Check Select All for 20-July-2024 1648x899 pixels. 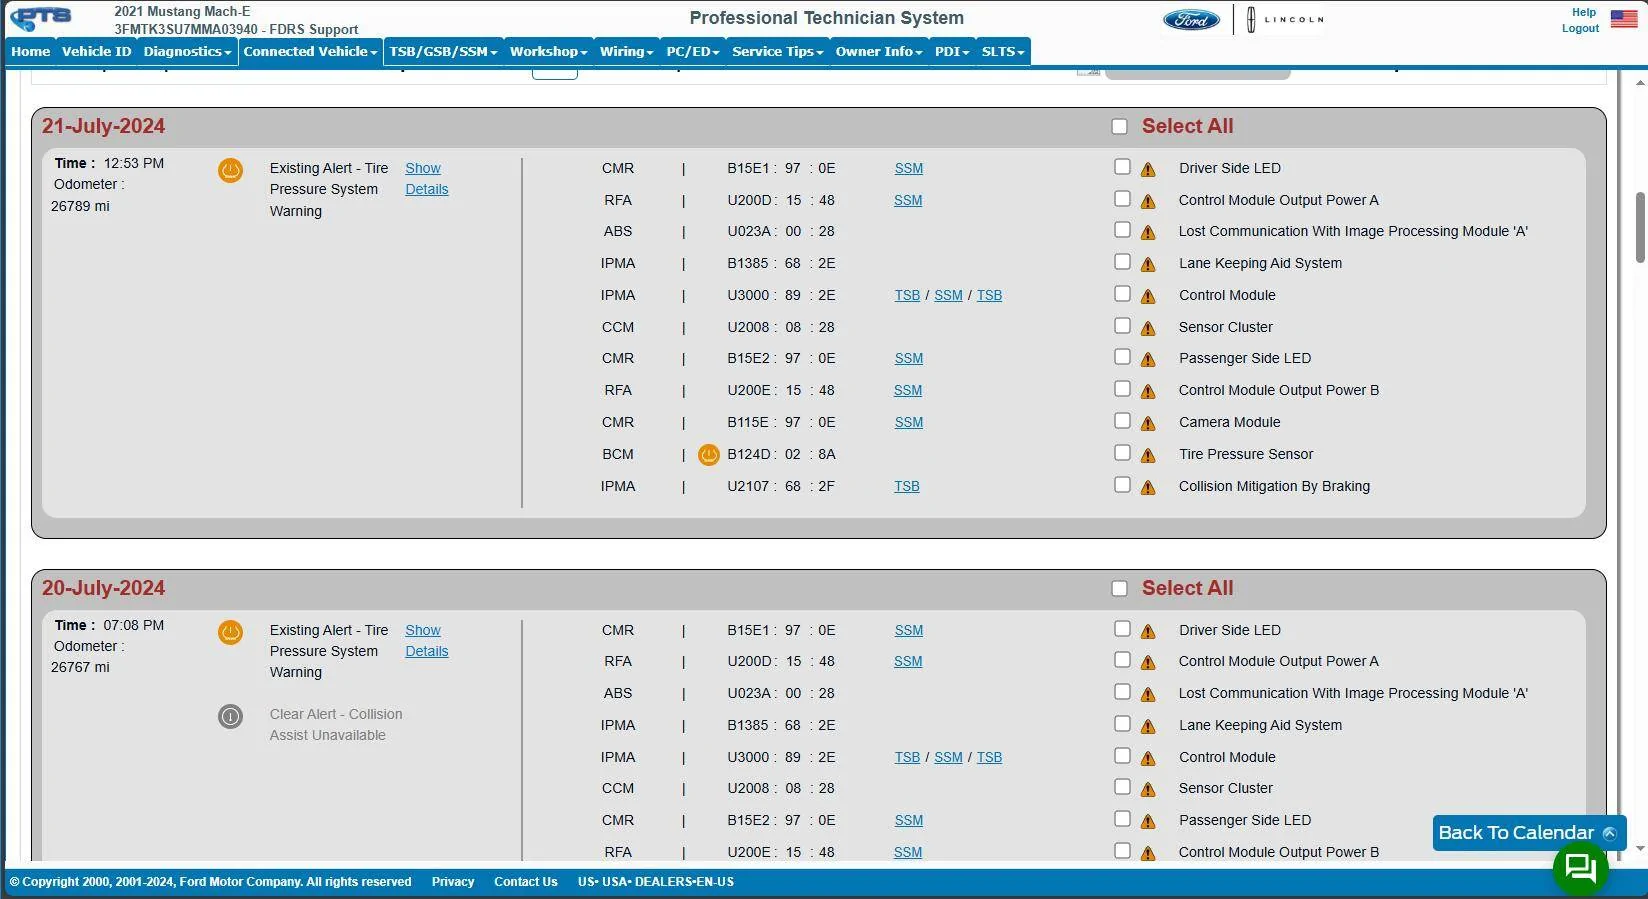tap(1119, 589)
